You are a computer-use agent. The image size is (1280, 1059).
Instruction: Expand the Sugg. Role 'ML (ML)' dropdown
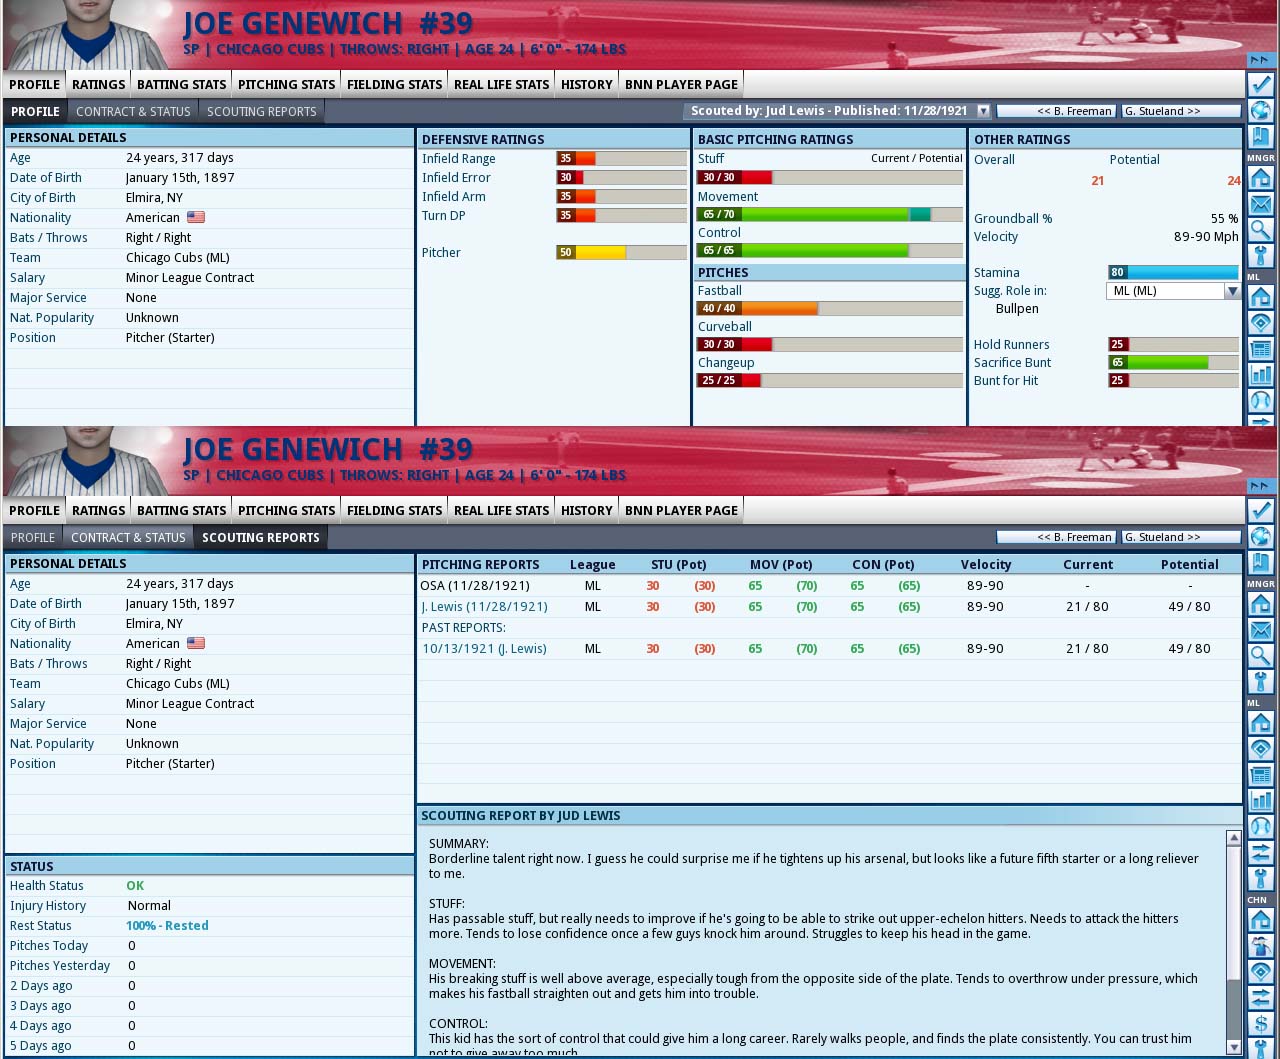(1231, 291)
